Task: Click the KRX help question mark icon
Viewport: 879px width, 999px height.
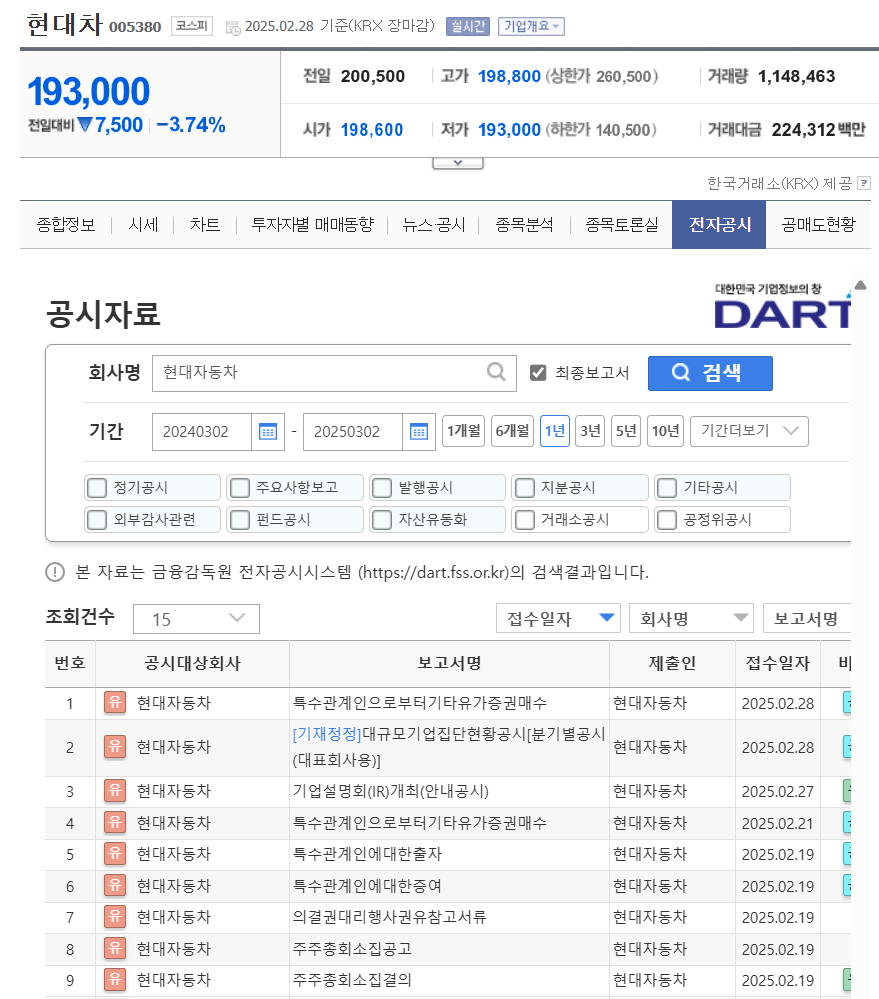Action: point(864,183)
